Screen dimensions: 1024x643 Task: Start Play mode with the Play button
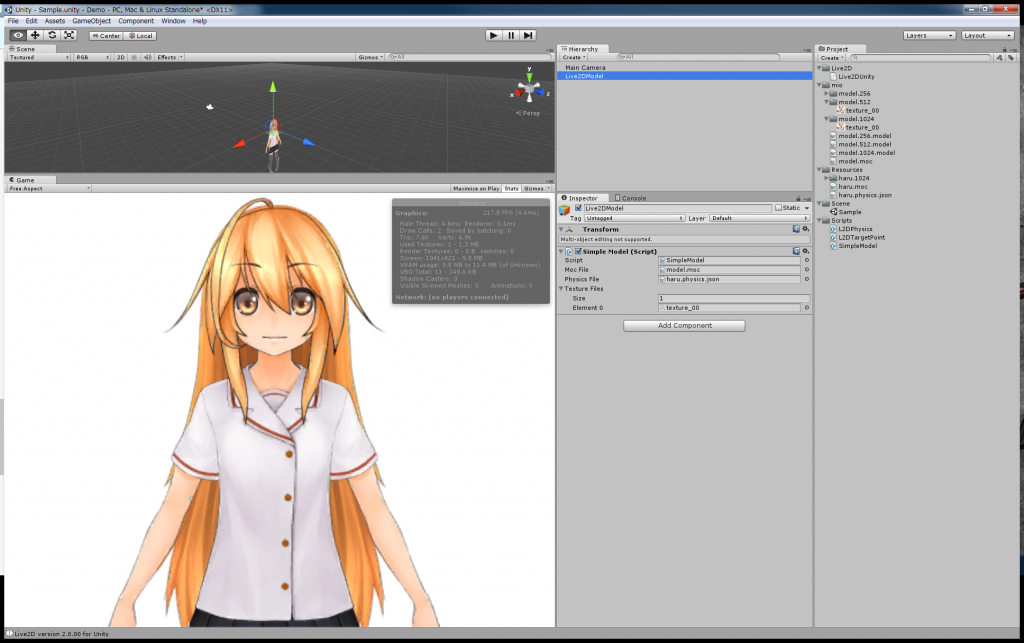[494, 35]
